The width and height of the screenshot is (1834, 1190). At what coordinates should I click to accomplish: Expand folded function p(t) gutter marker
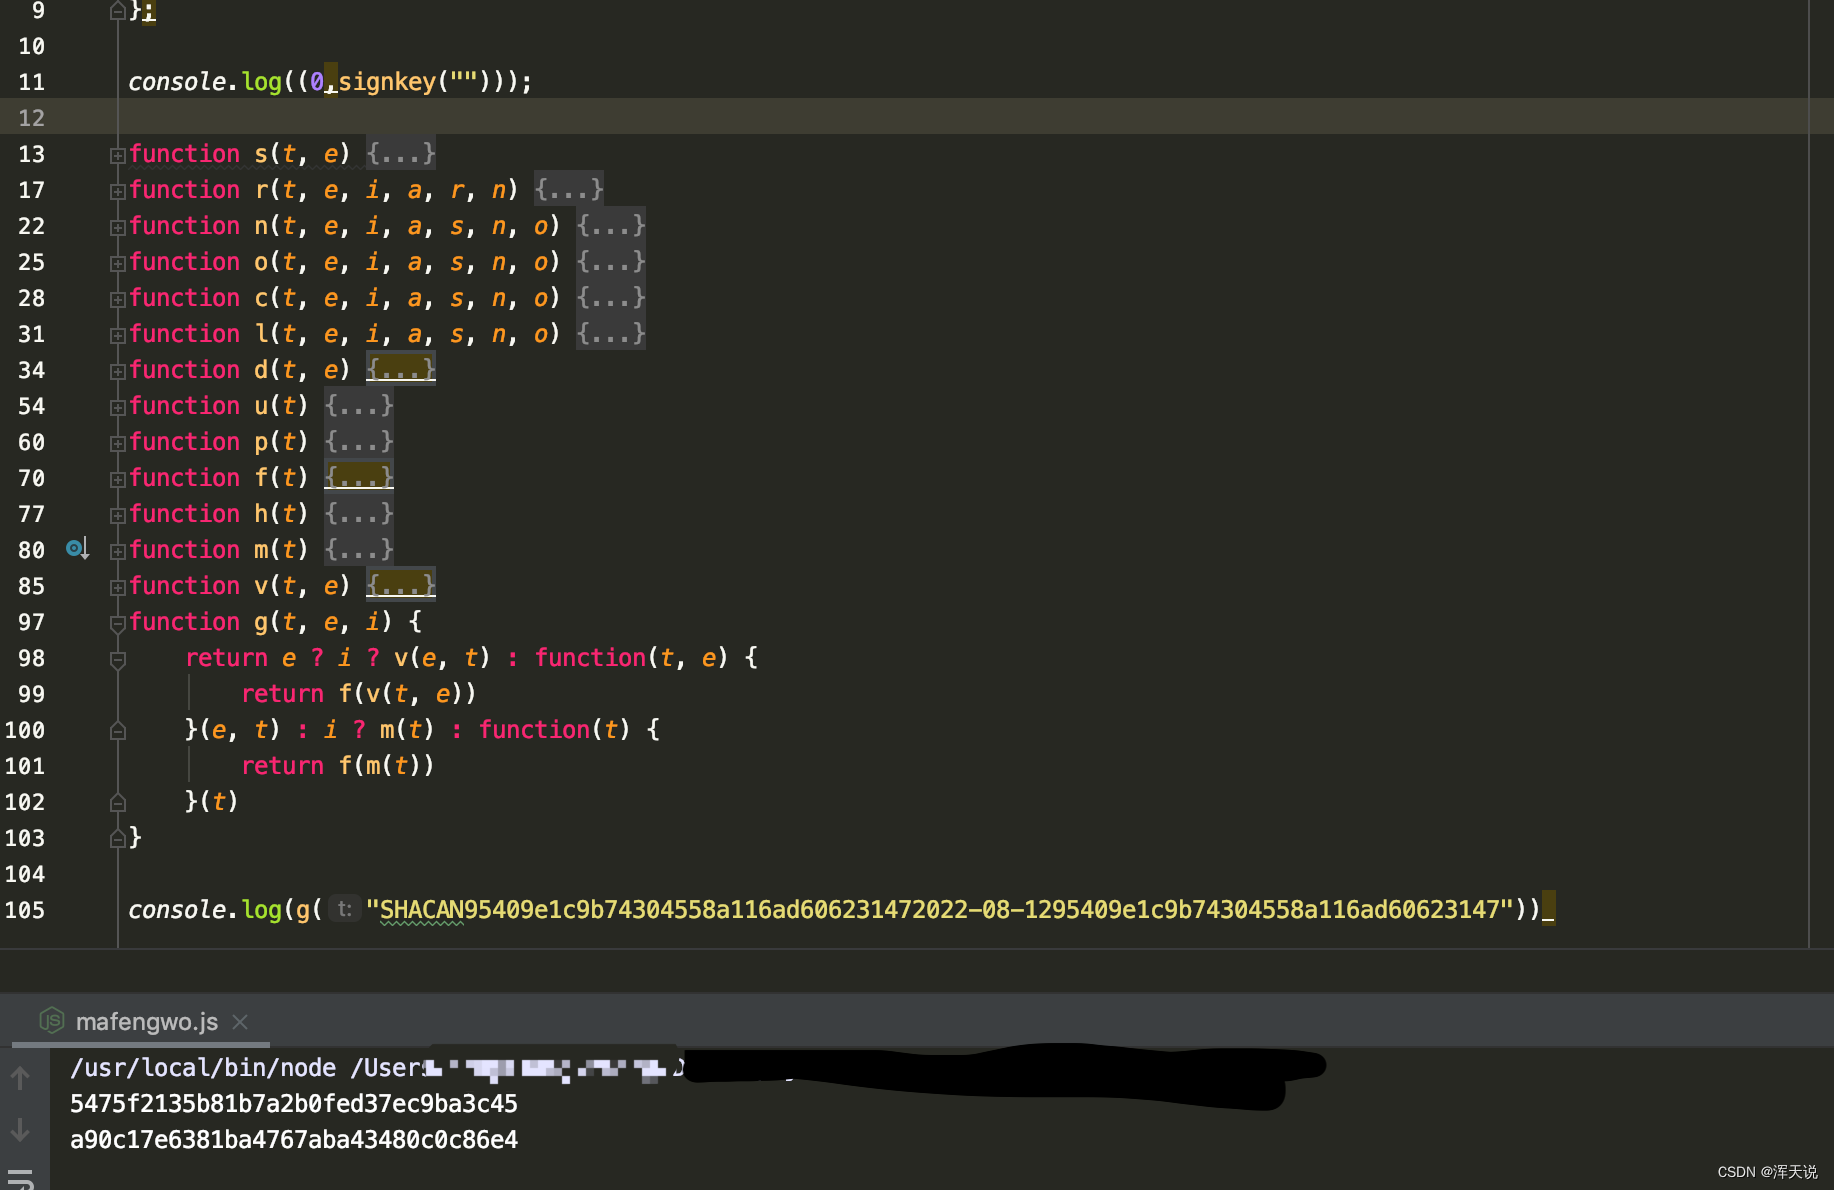pos(117,443)
